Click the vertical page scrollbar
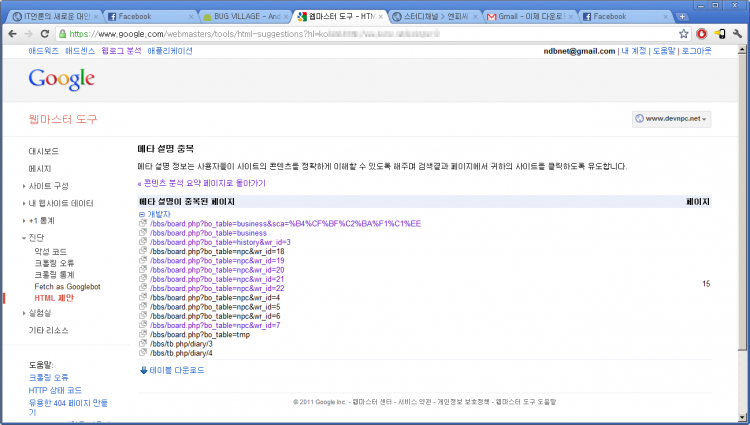This screenshot has width=750, height=425. [742, 200]
